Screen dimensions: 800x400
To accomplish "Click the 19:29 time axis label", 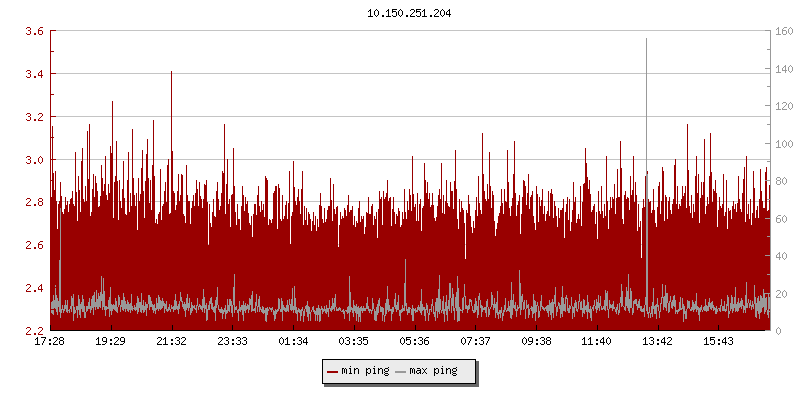I will pos(111,342).
